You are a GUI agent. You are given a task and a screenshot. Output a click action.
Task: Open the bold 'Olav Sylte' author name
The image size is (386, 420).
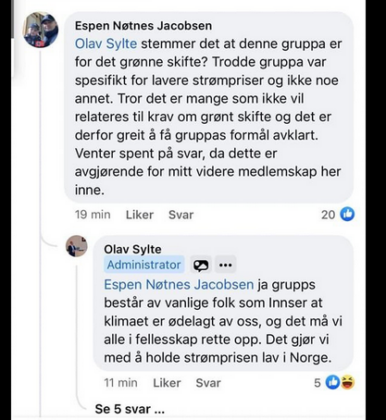click(133, 249)
